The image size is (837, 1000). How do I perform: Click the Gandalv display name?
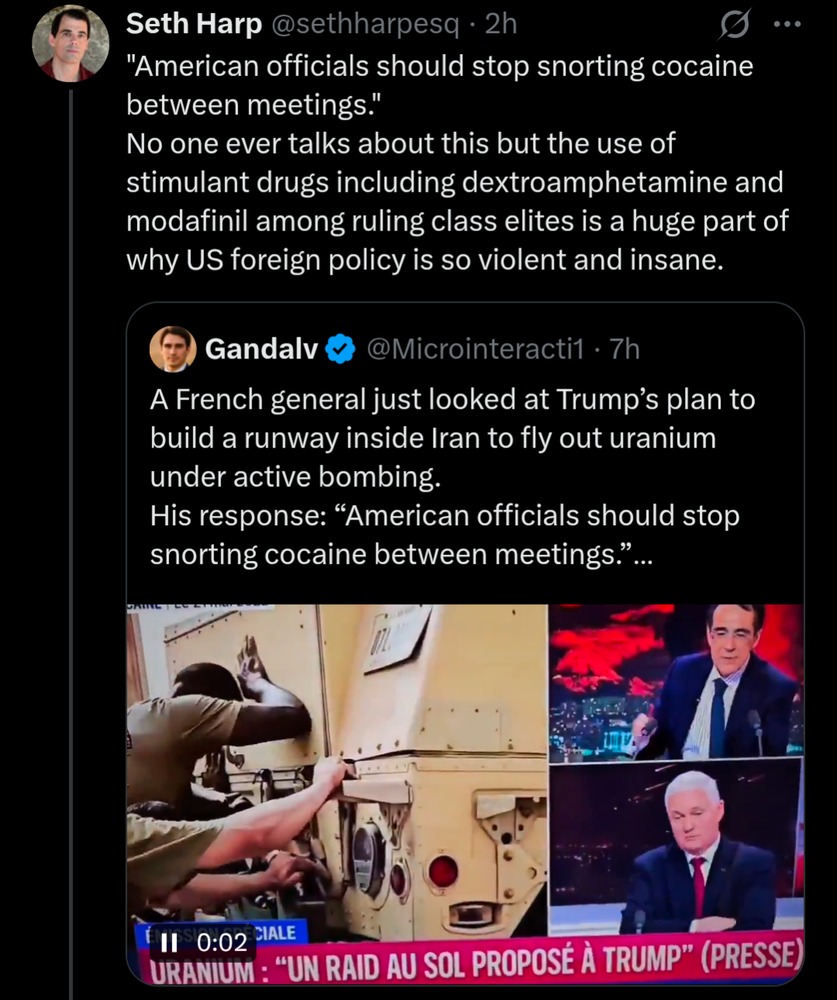coord(261,348)
